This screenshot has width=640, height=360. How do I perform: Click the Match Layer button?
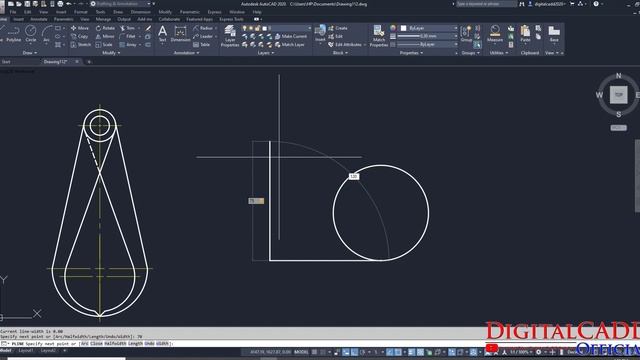coord(290,44)
